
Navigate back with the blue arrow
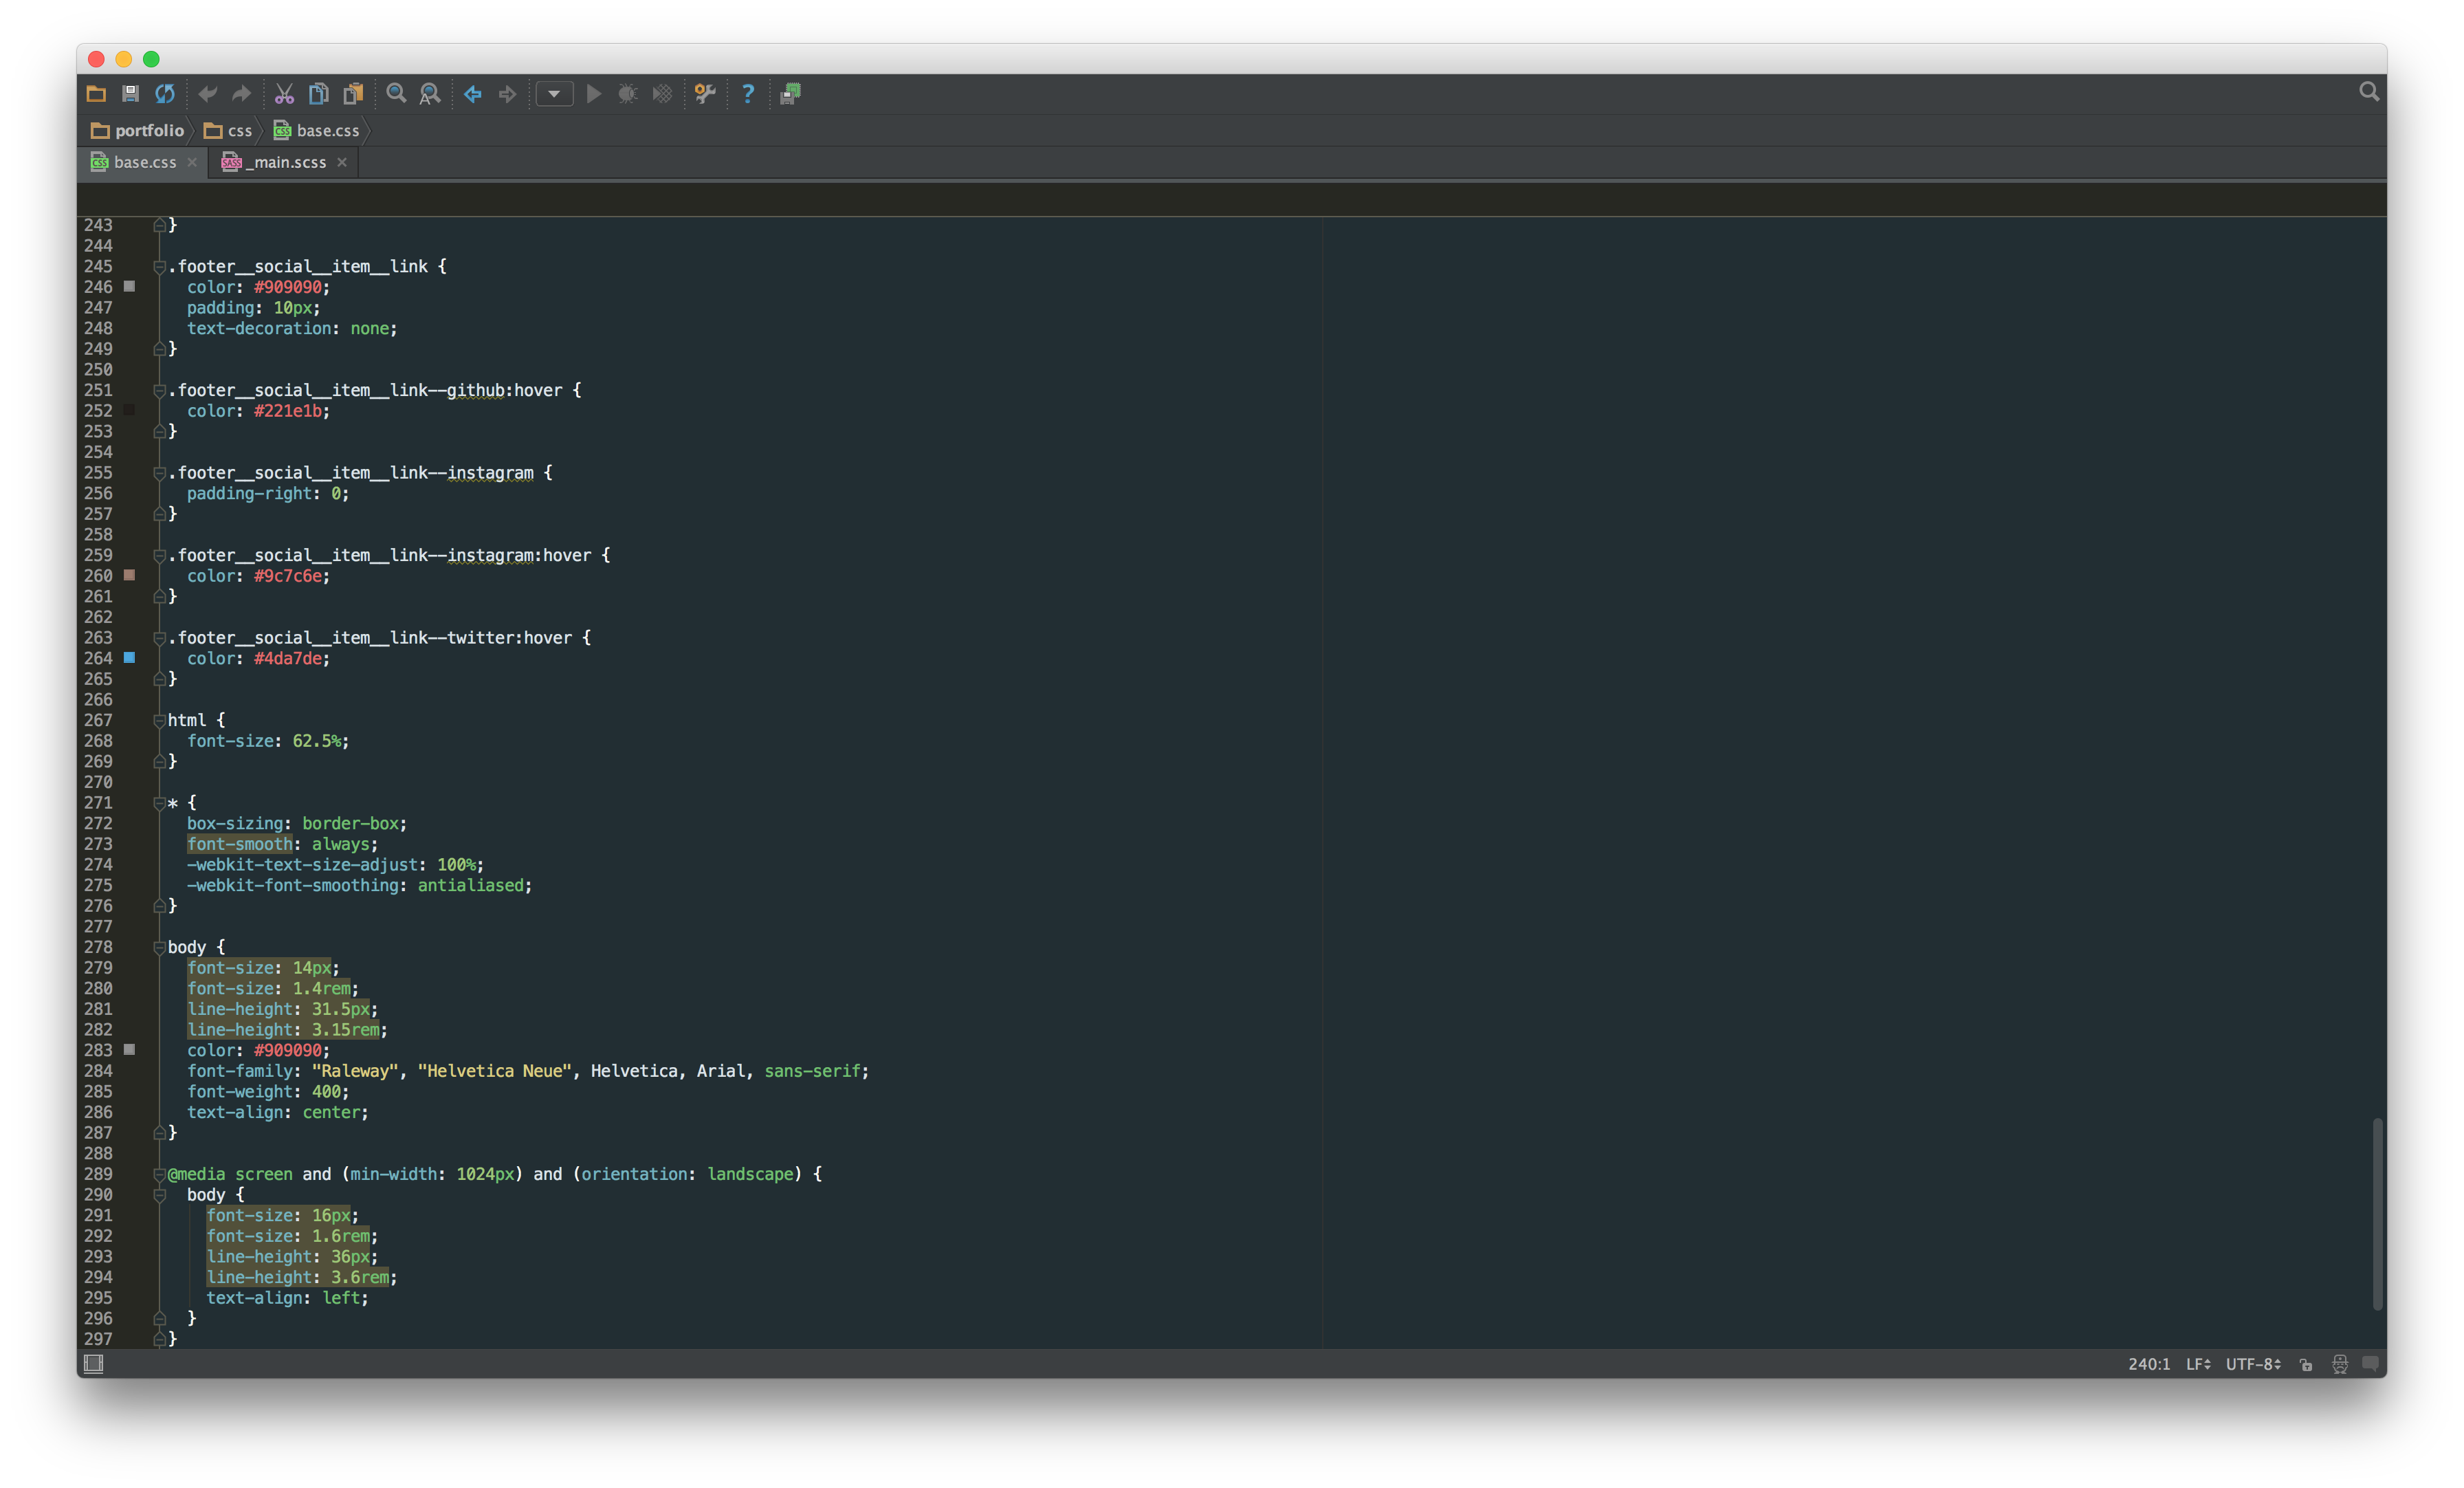pos(473,94)
